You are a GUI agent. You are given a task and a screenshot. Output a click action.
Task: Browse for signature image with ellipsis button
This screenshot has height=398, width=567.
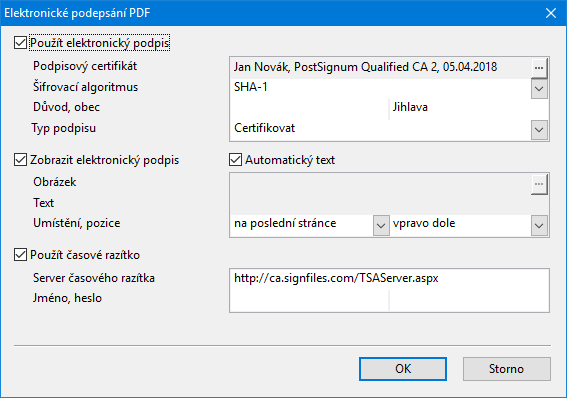coord(539,184)
